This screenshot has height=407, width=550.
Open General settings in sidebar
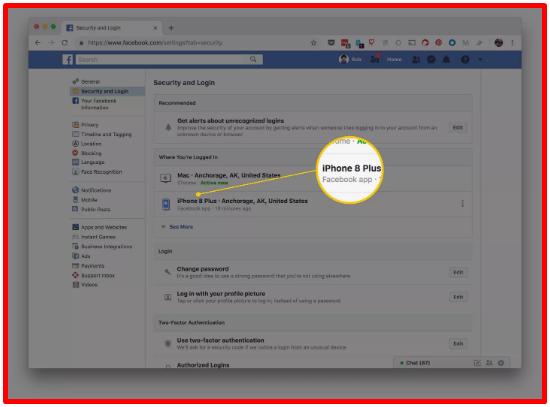coord(86,82)
